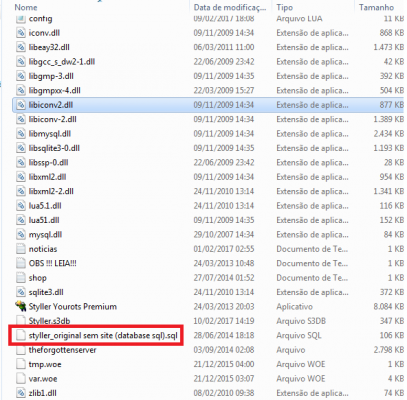407x400 pixels.
Task: Select the var.woe file
Action: point(43,379)
